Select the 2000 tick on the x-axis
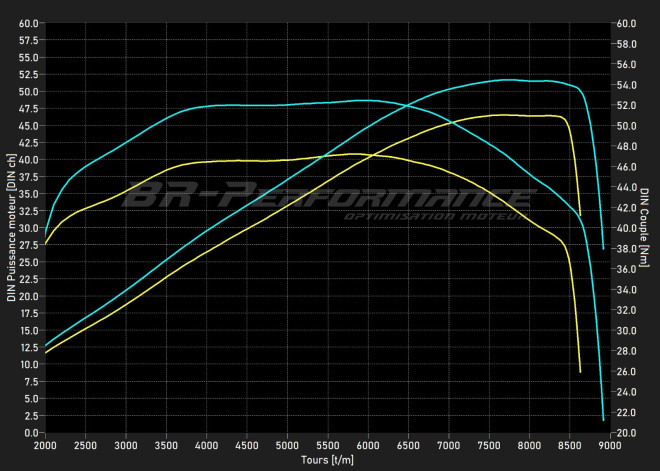 click(x=45, y=445)
